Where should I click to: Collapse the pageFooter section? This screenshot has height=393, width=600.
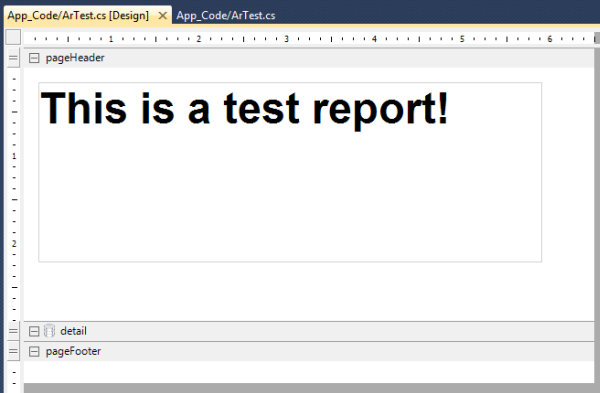click(x=34, y=351)
